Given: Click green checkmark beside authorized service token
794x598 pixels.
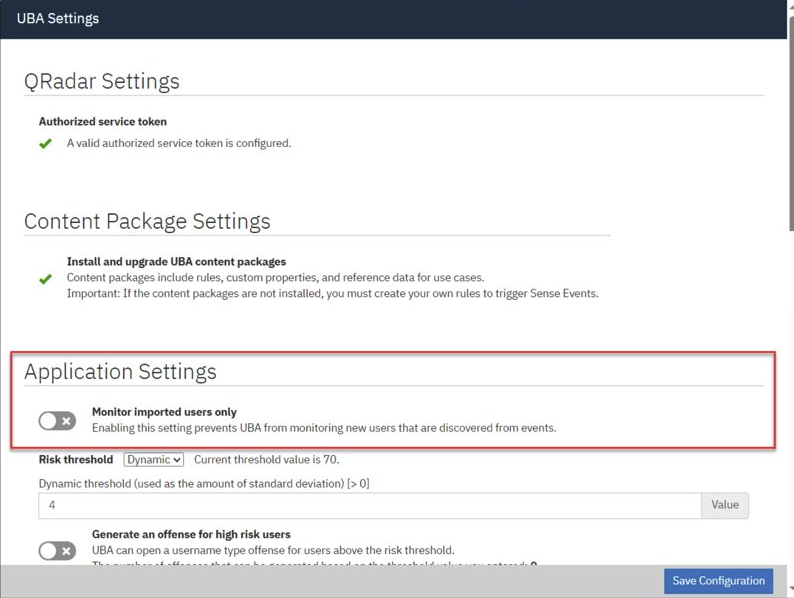Looking at the screenshot, I should [x=46, y=144].
